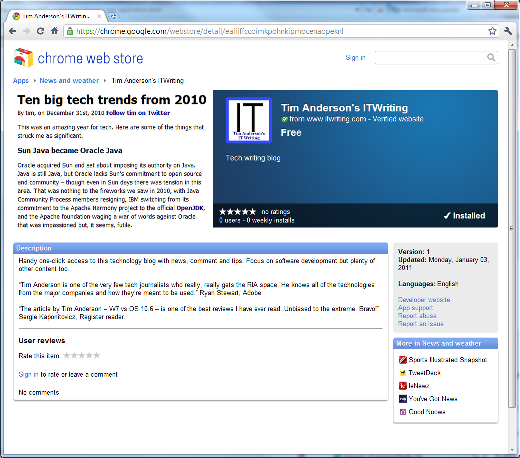Viewport: 520px width, 458px height.
Task: Open the wrench settings menu
Action: point(508,31)
